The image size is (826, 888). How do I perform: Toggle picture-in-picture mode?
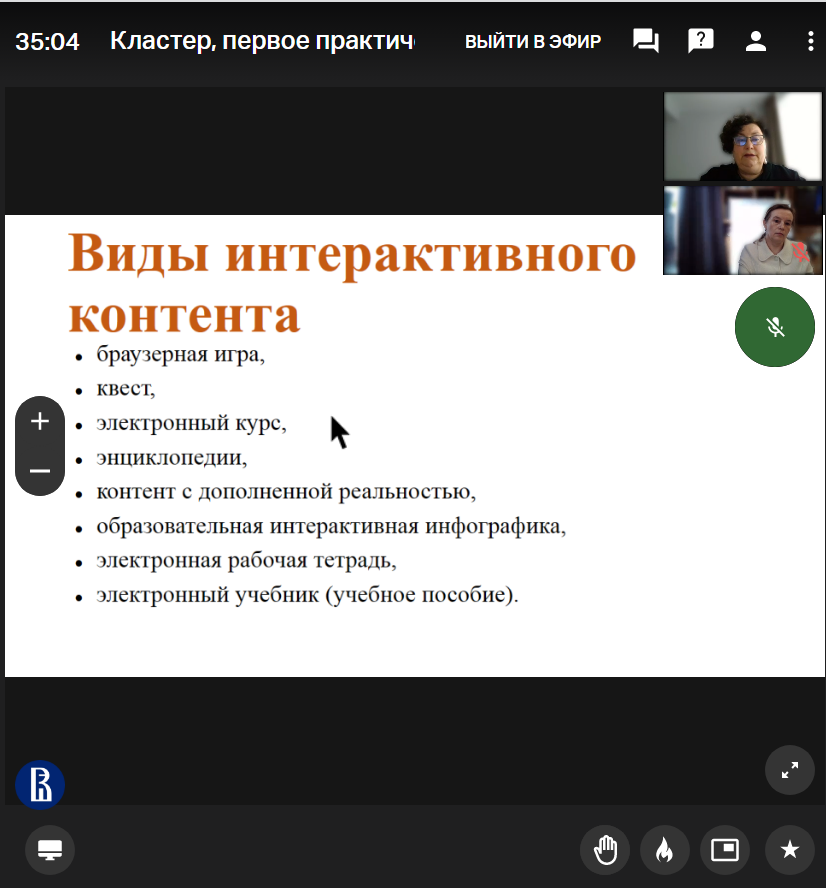(x=725, y=850)
